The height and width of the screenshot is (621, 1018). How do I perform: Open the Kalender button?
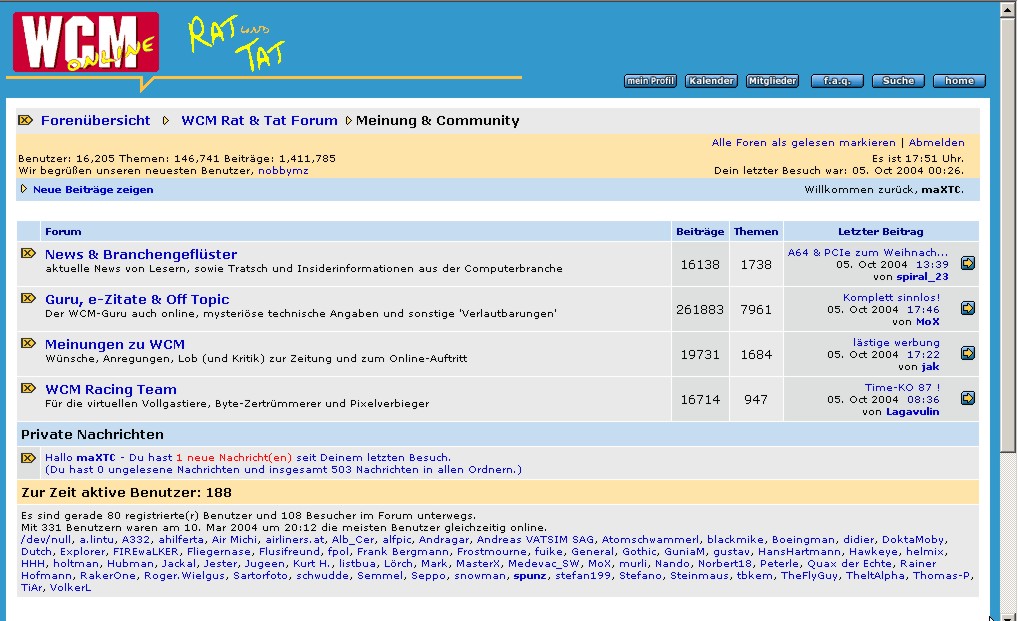click(711, 80)
